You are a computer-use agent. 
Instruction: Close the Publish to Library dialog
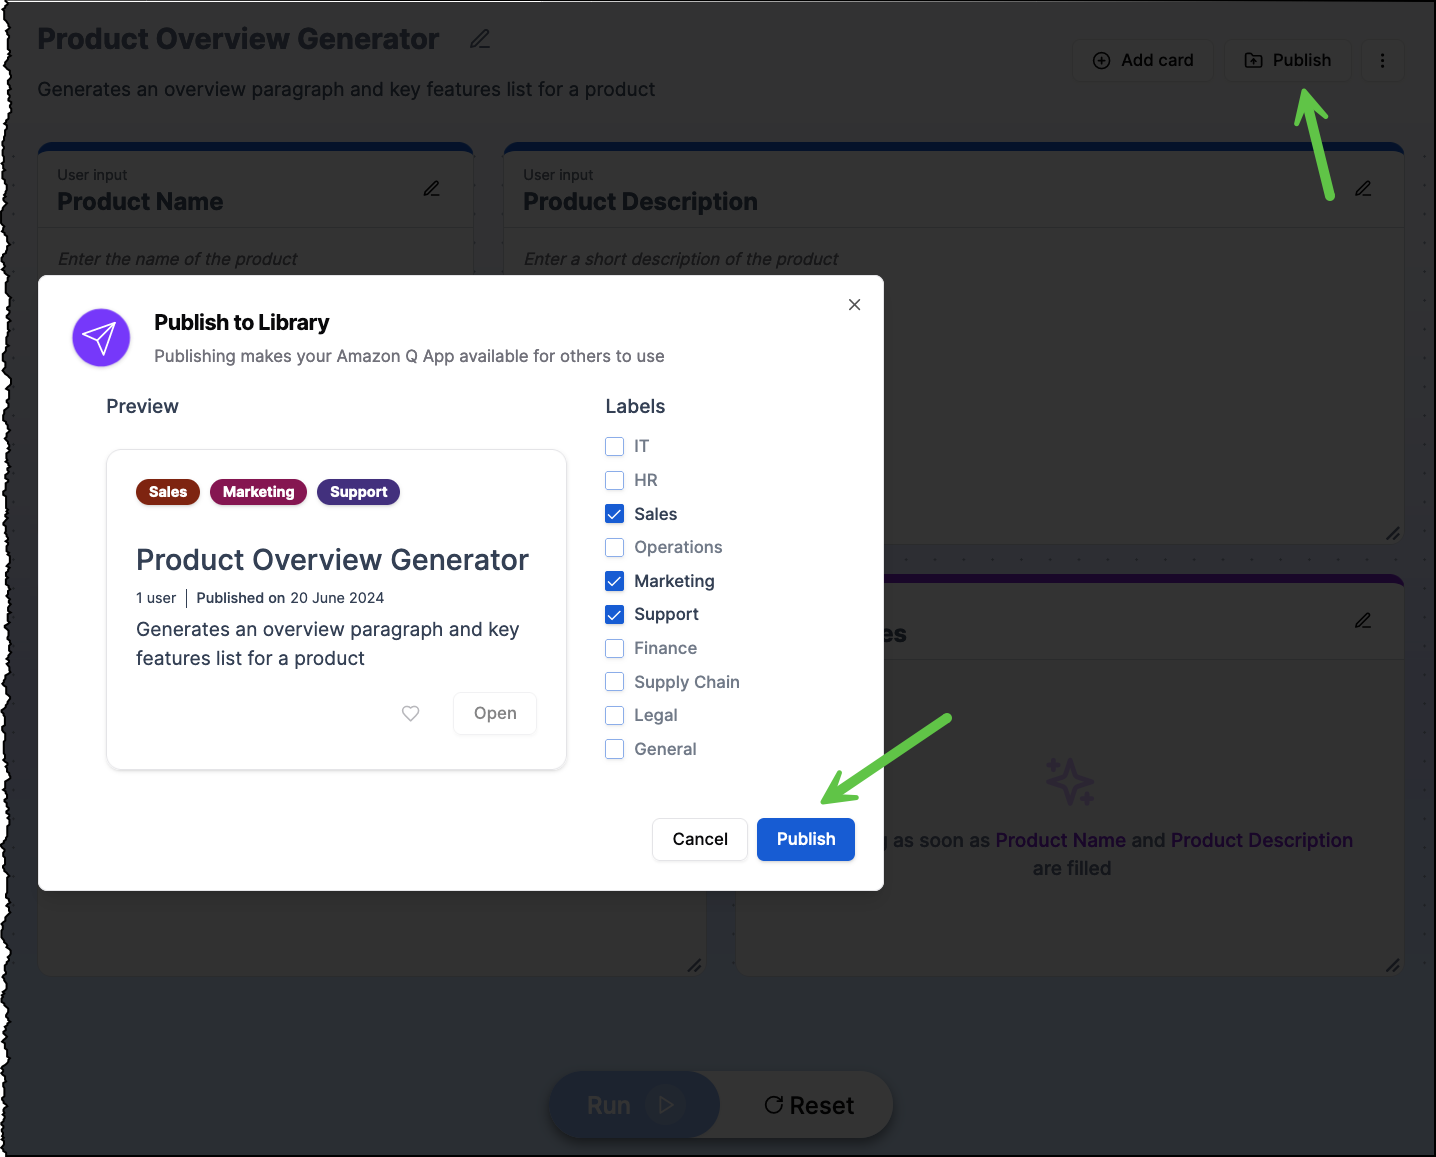coord(854,304)
